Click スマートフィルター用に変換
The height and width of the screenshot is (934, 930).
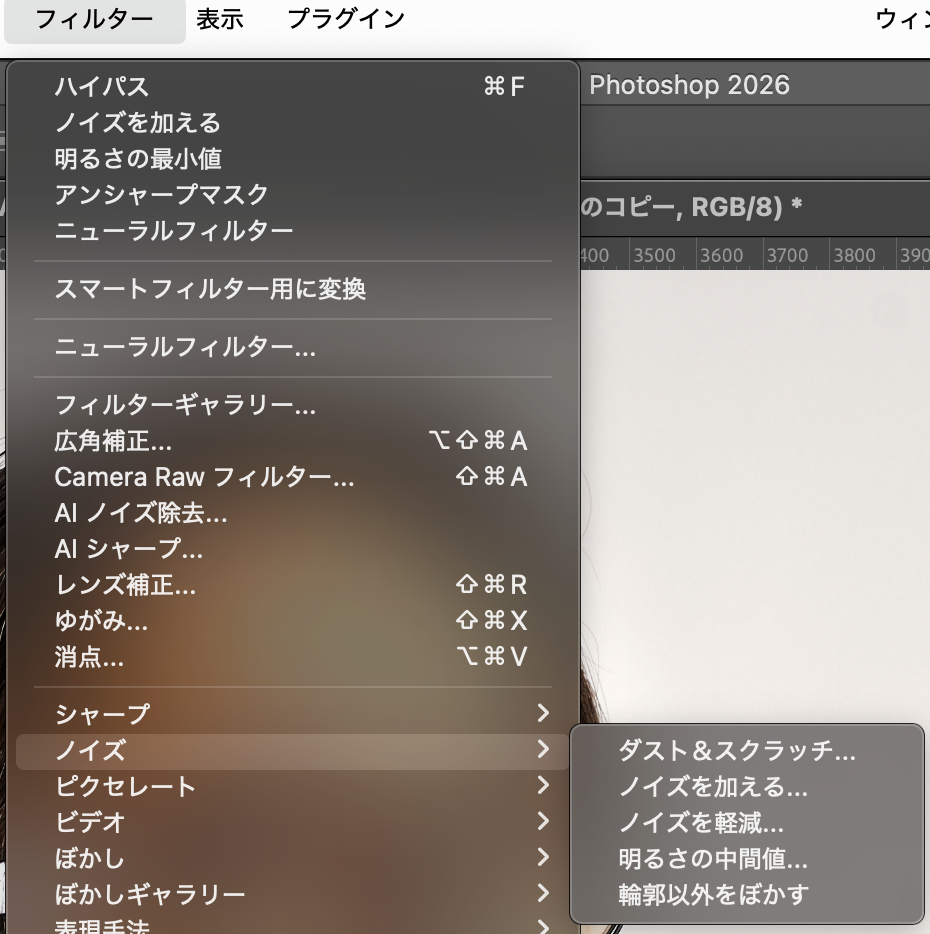[x=210, y=290]
